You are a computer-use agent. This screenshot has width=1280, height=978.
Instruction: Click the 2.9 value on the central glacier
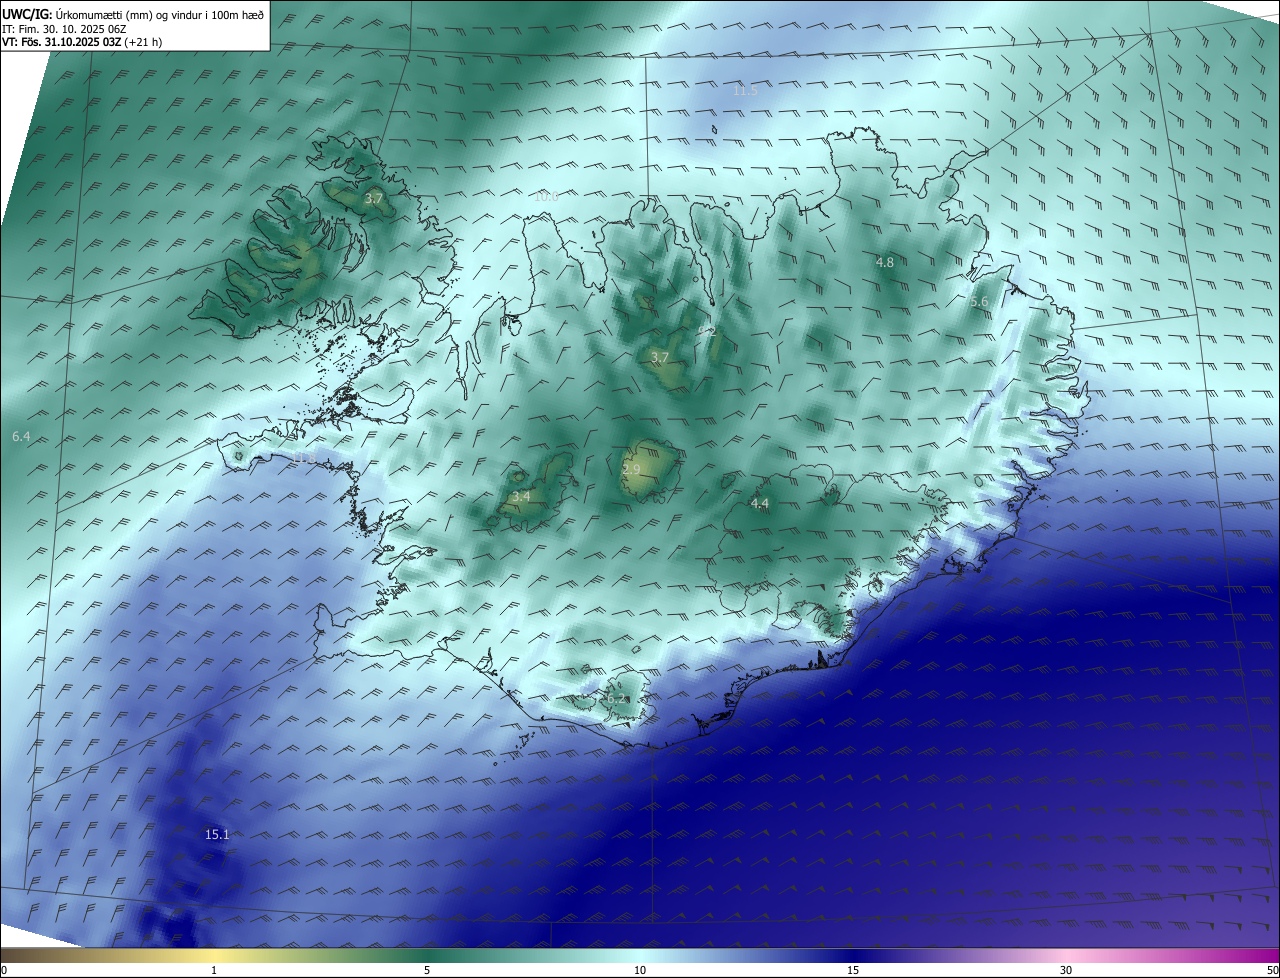click(x=631, y=469)
